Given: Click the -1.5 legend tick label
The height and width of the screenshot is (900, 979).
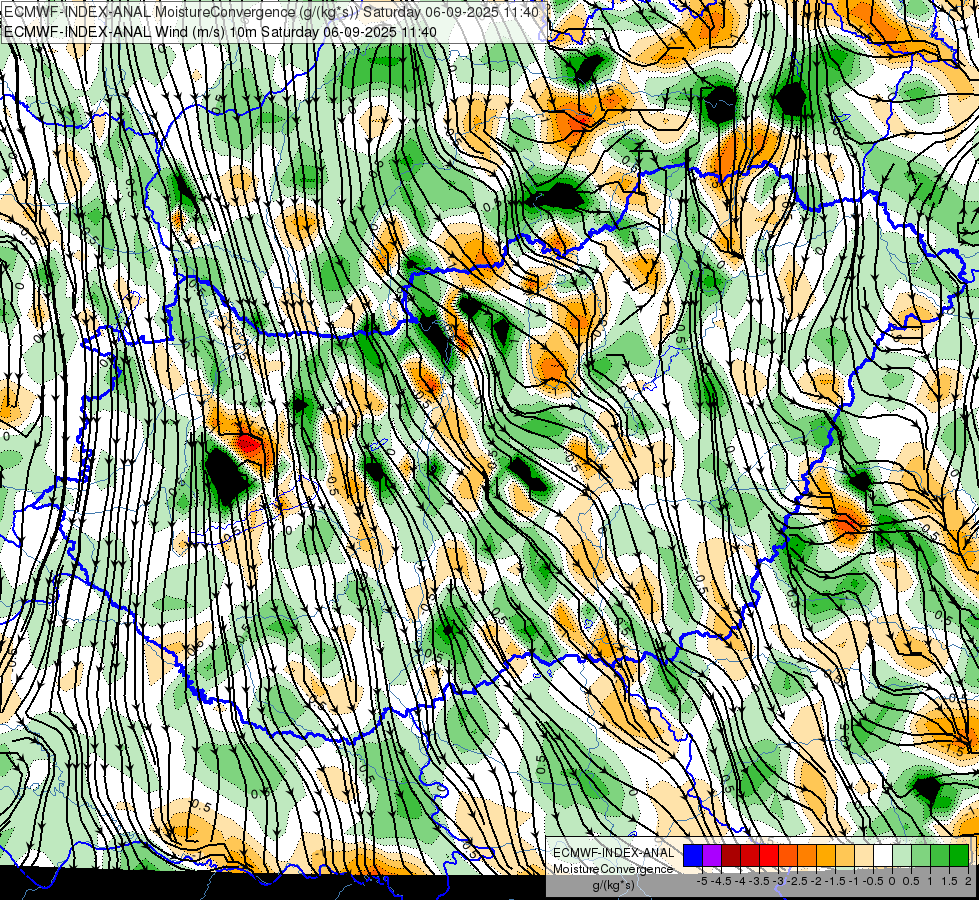Looking at the screenshot, I should (835, 881).
